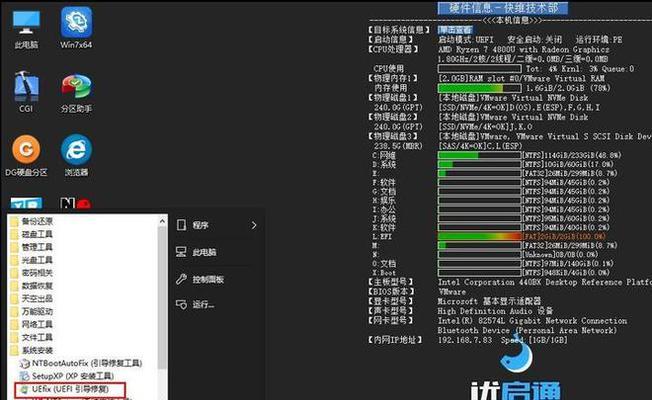Click the program list scrollbar thumb
This screenshot has width=652, height=400.
coord(162,298)
